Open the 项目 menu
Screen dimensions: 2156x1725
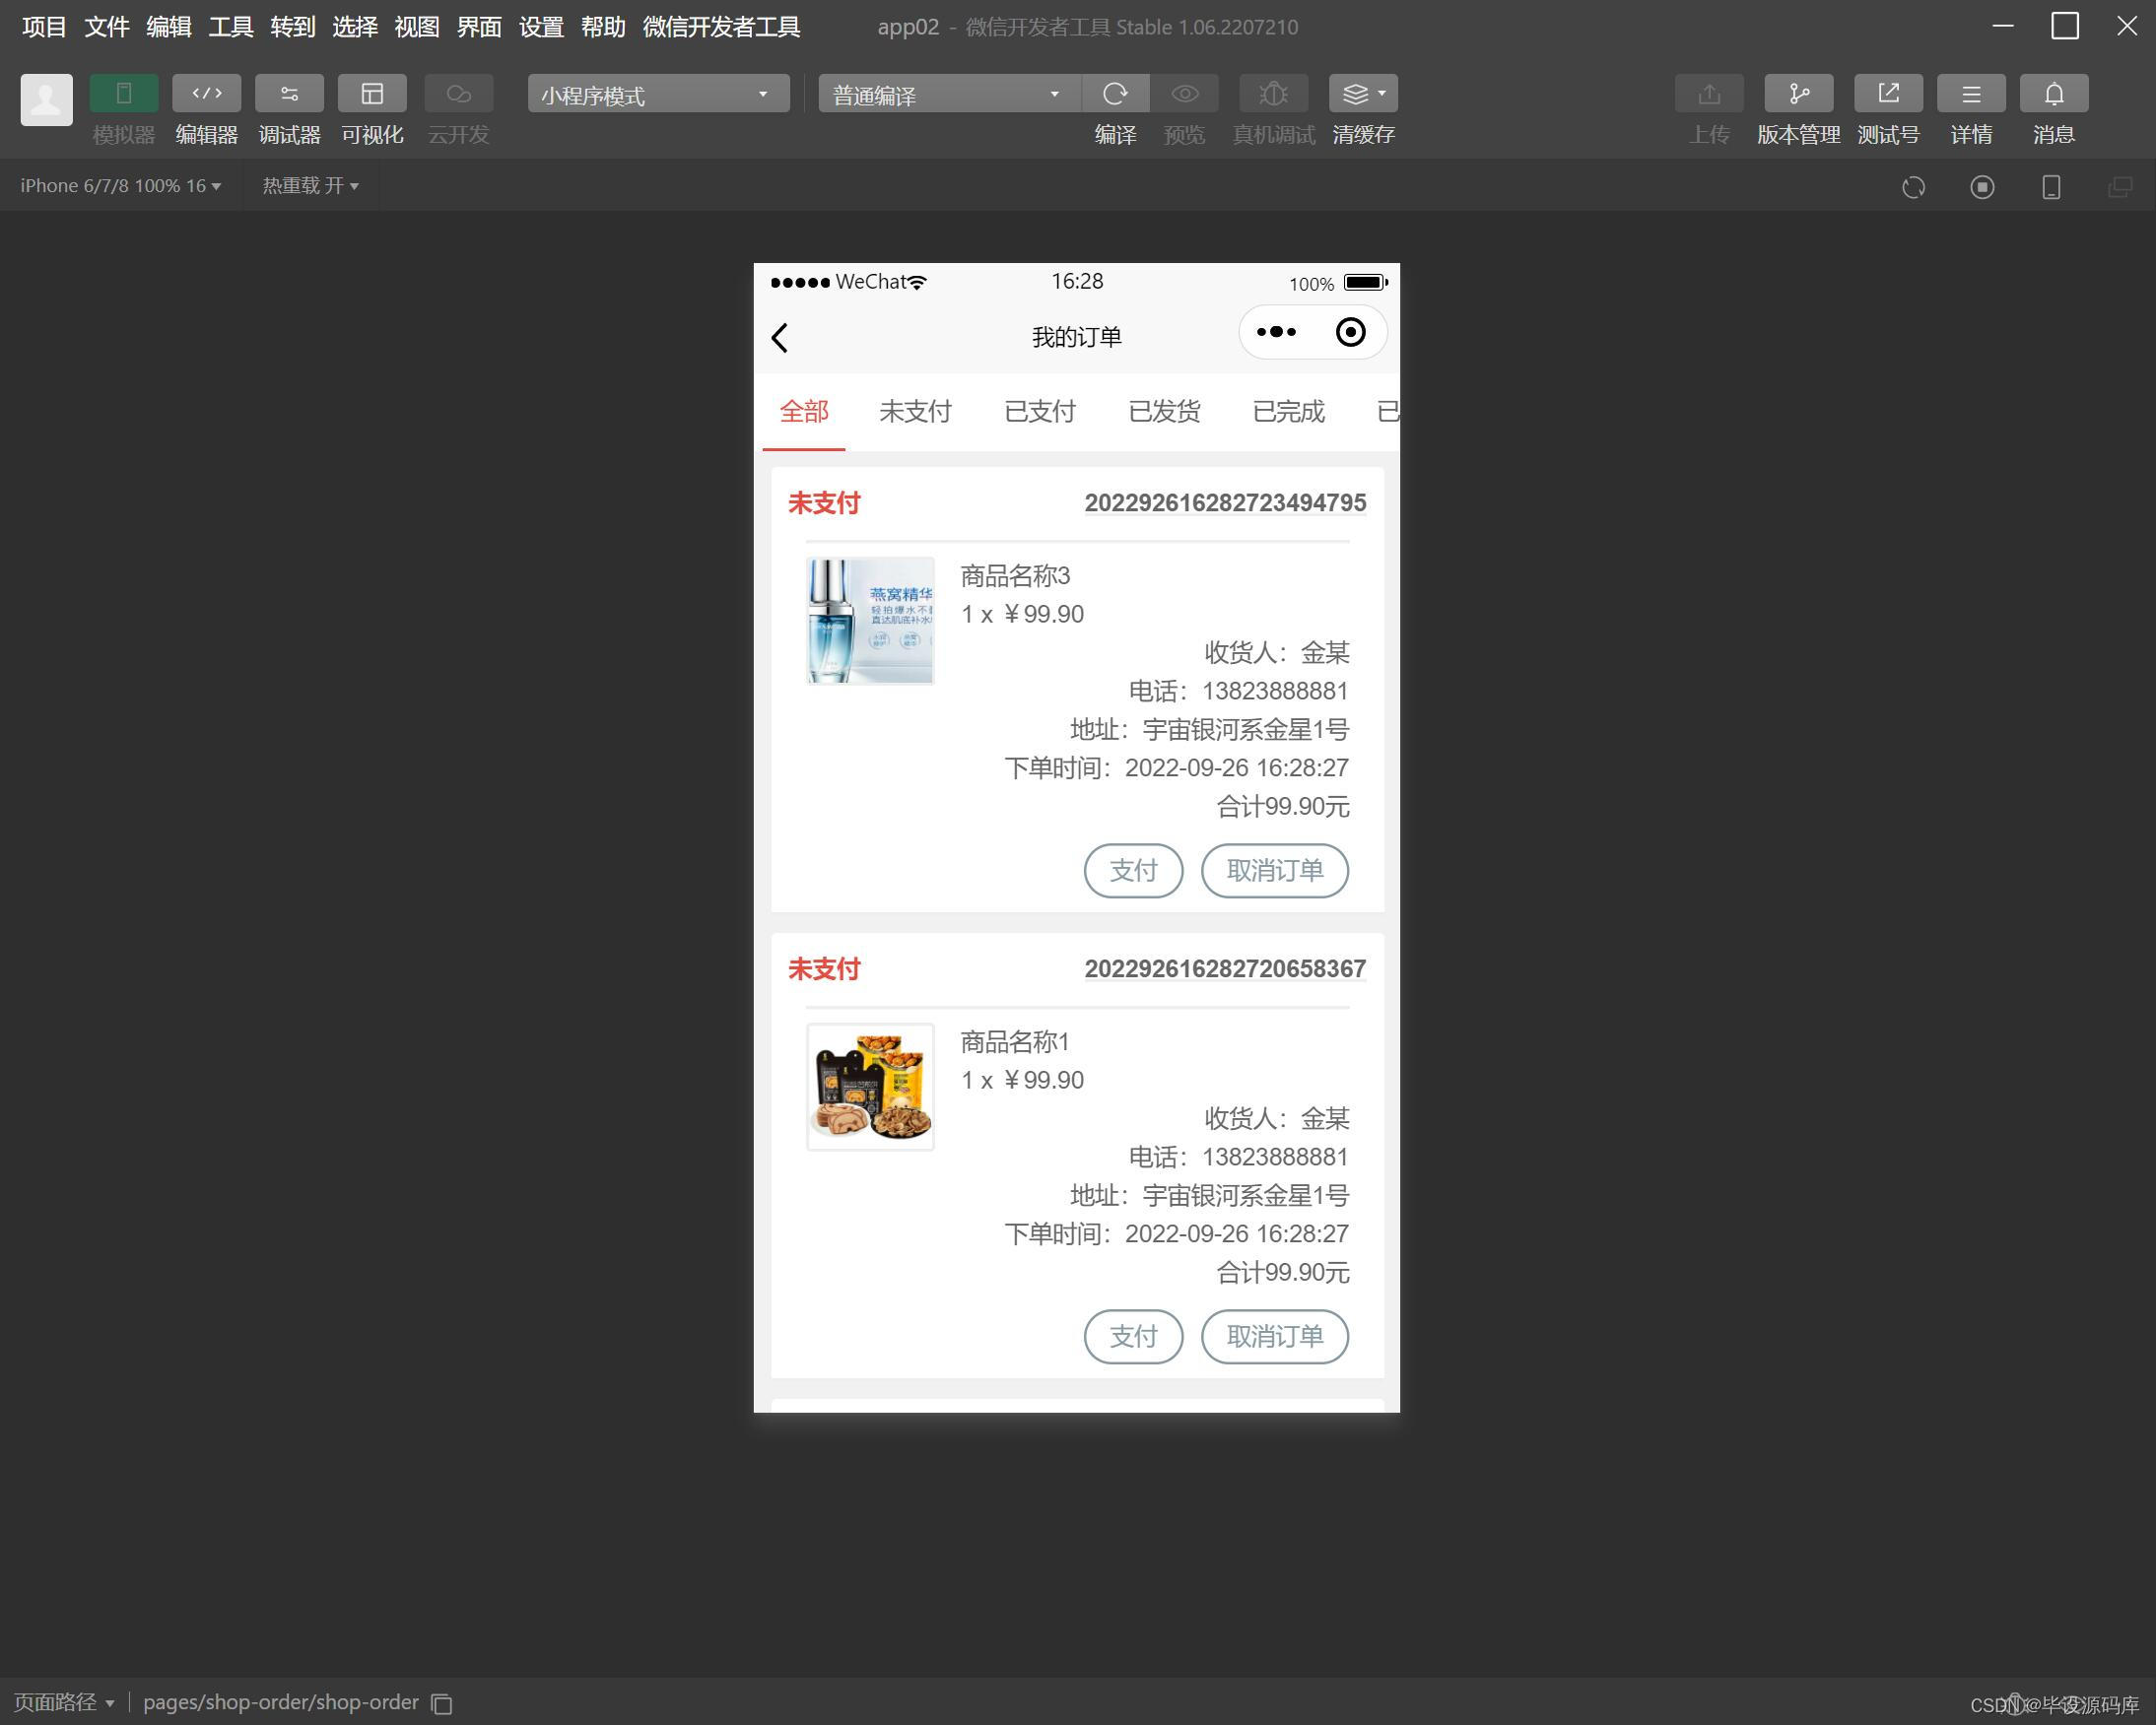44,27
